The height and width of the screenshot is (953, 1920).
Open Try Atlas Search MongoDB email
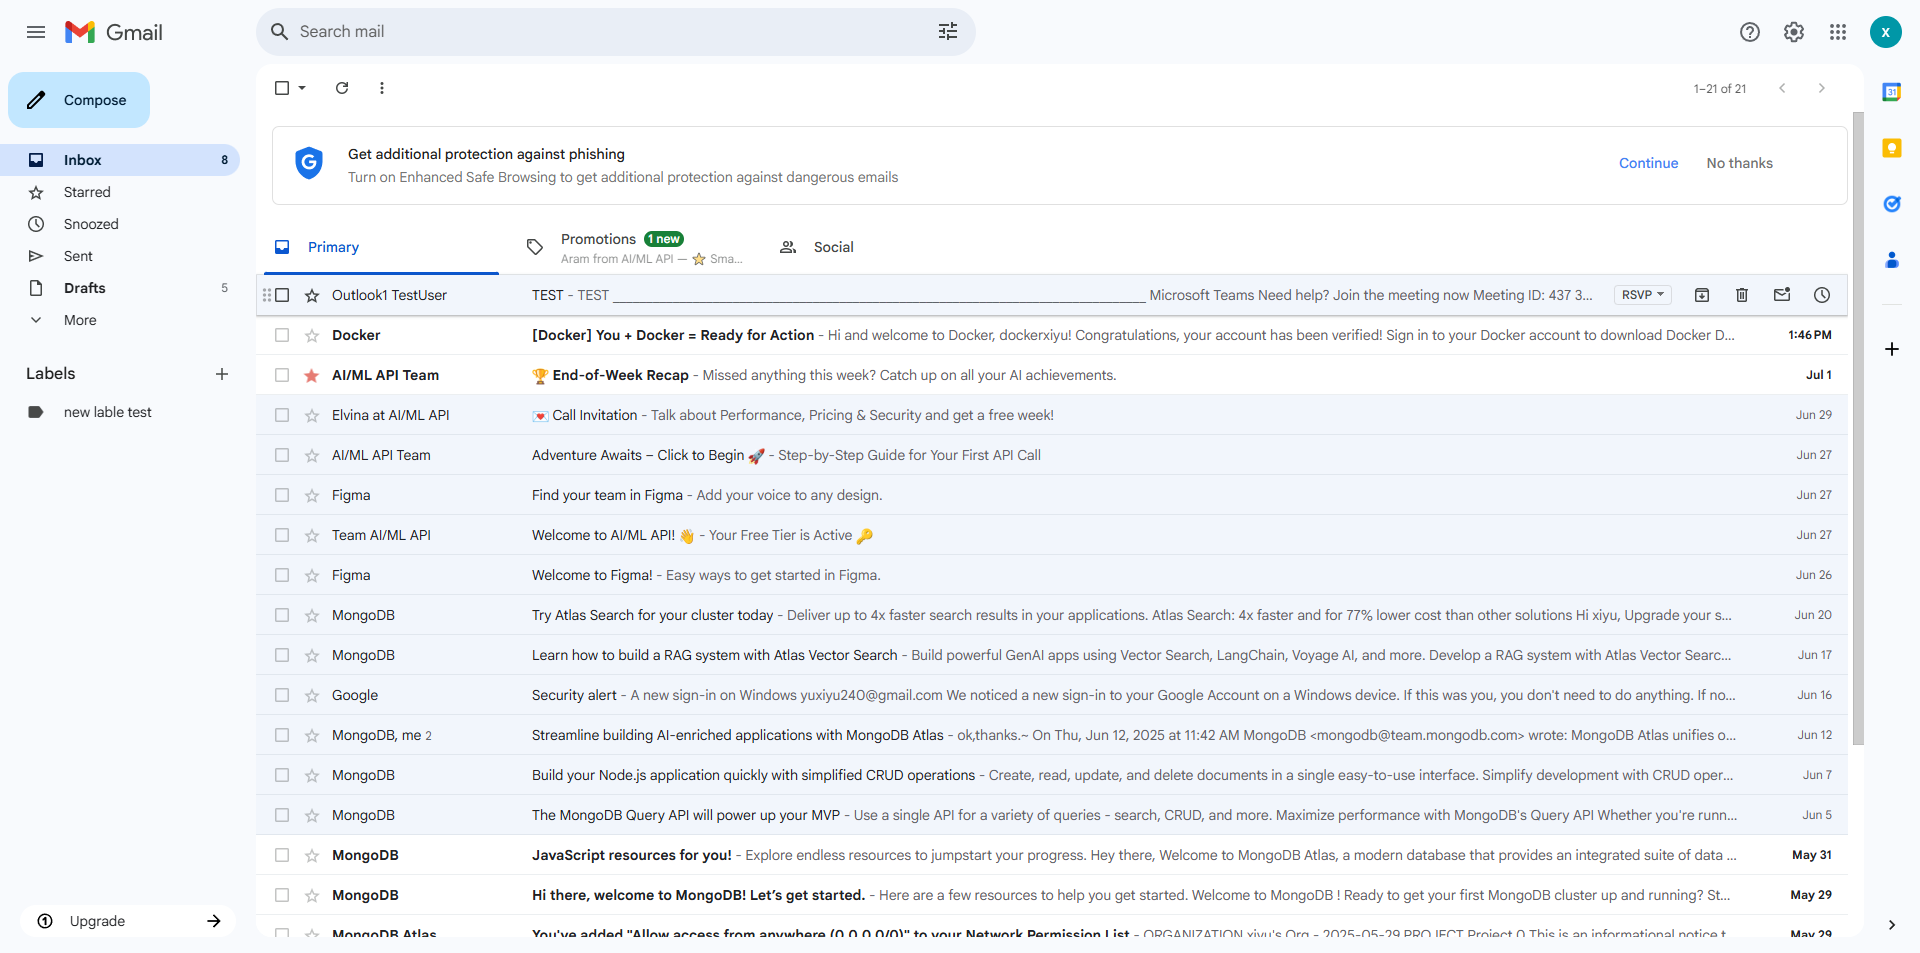click(x=1052, y=615)
